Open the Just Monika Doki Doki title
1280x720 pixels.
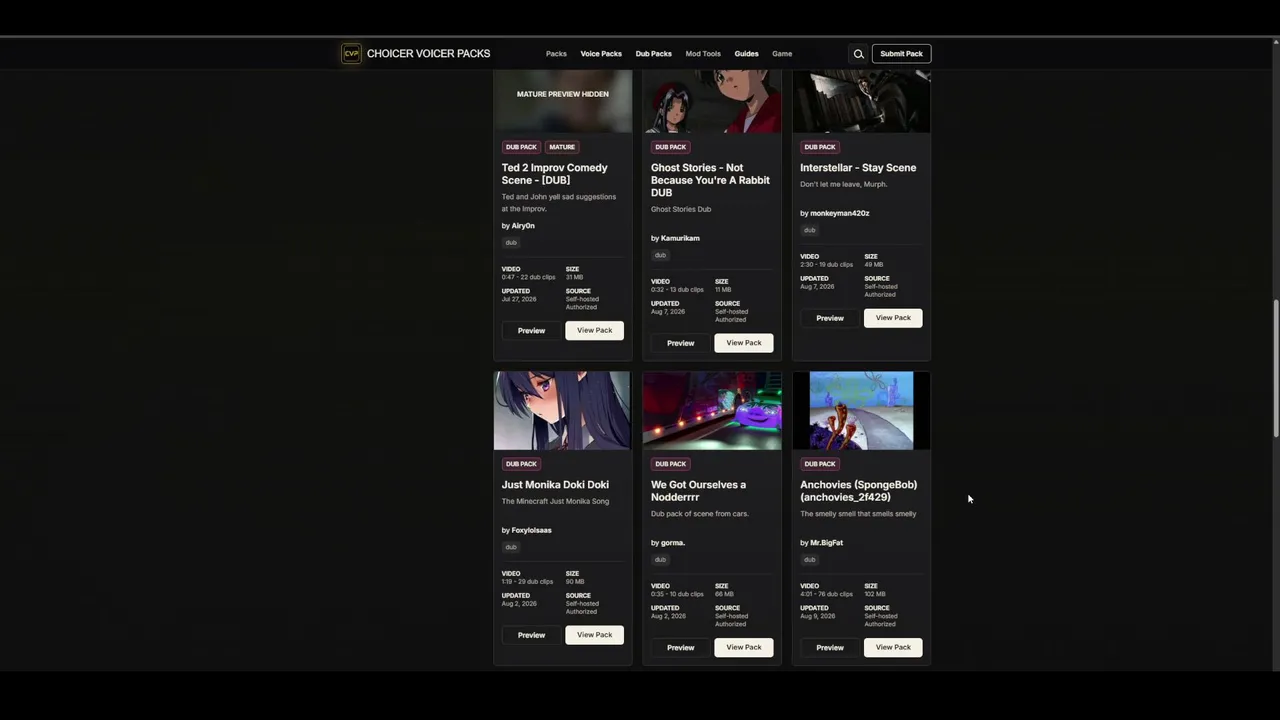[x=555, y=485]
